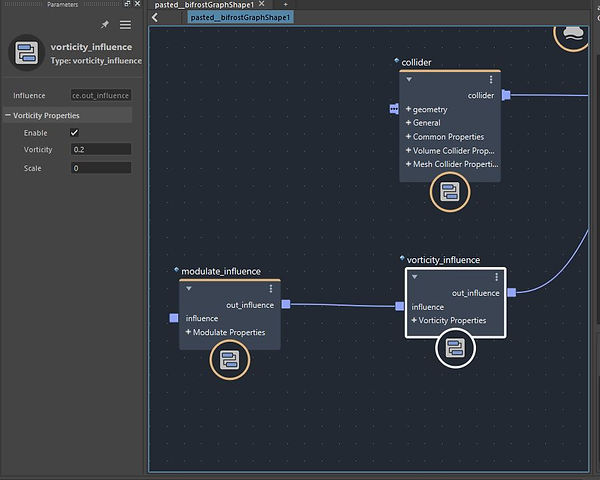Viewport: 600px width, 480px height.
Task: Click the vorticity_influence node compound icon
Action: pyautogui.click(x=455, y=348)
